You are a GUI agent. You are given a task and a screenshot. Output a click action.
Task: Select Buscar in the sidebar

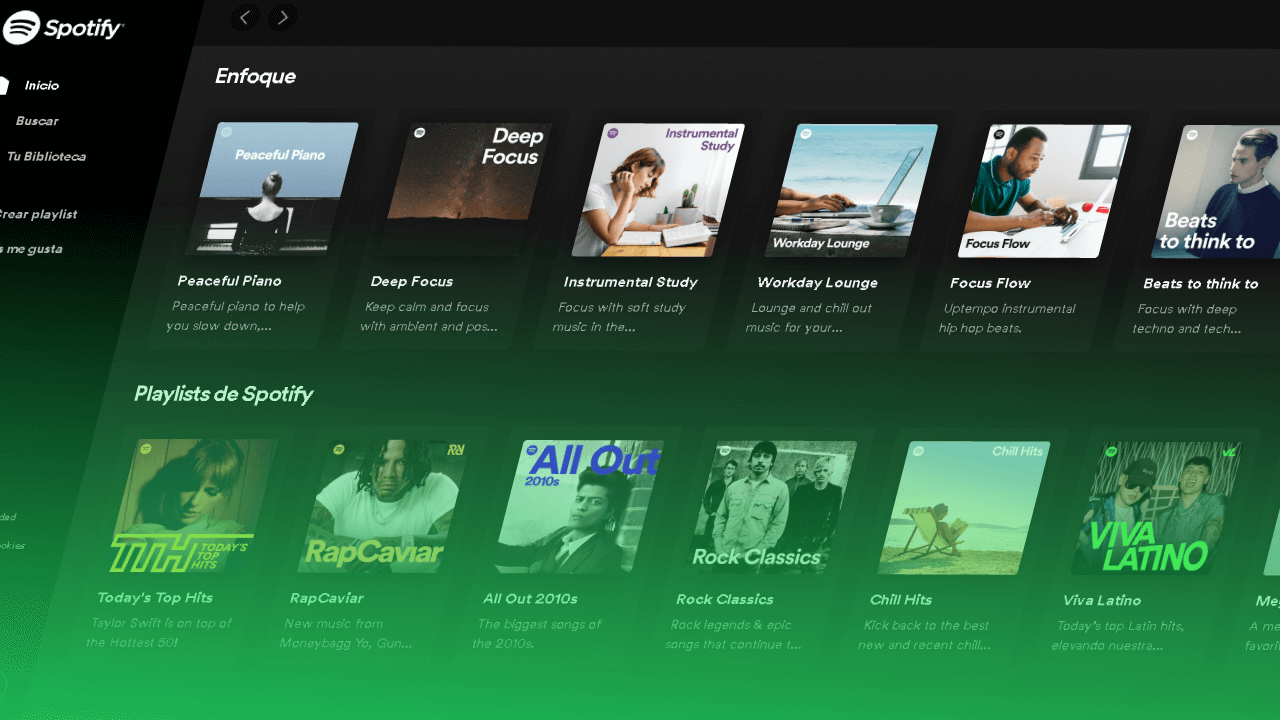[37, 121]
